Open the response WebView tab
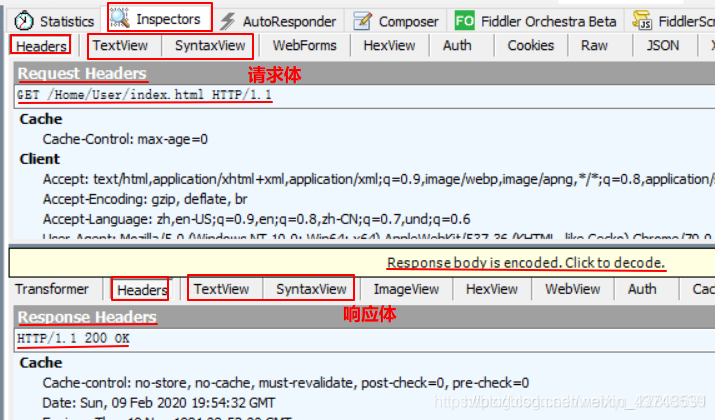 point(573,289)
